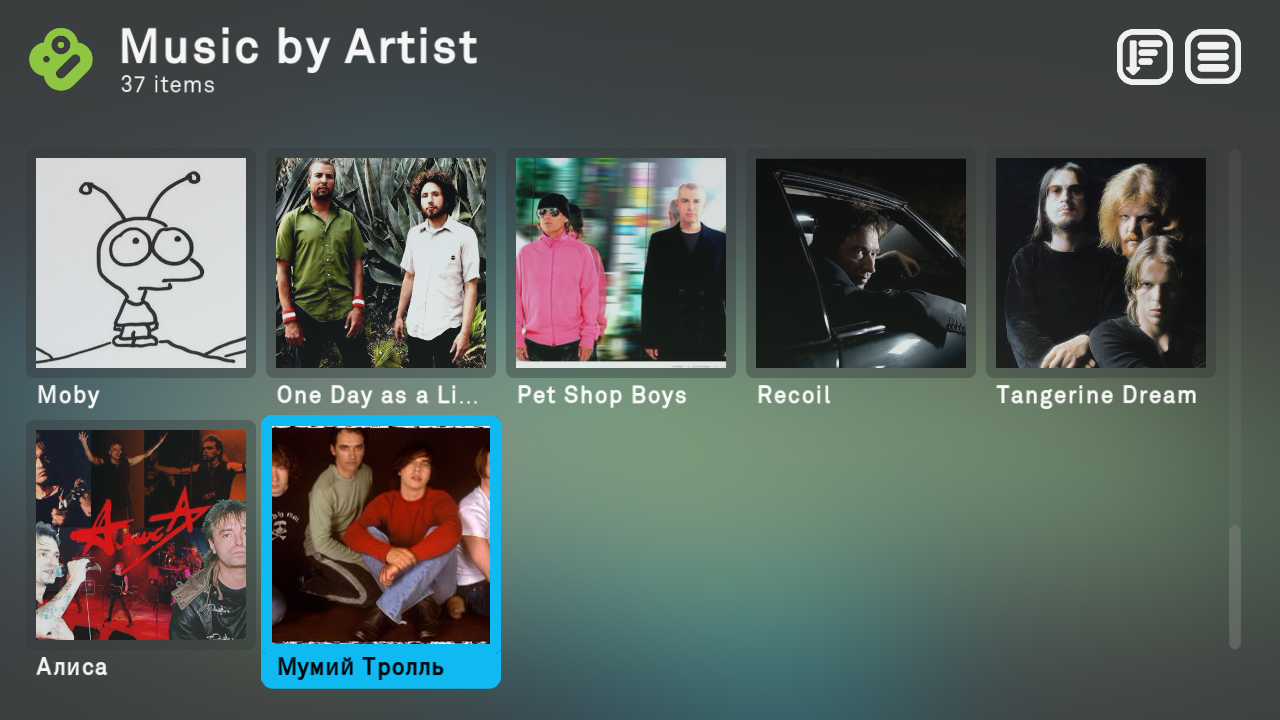Open One Day as a Lion cover
1280x720 pixels.
pos(381,263)
